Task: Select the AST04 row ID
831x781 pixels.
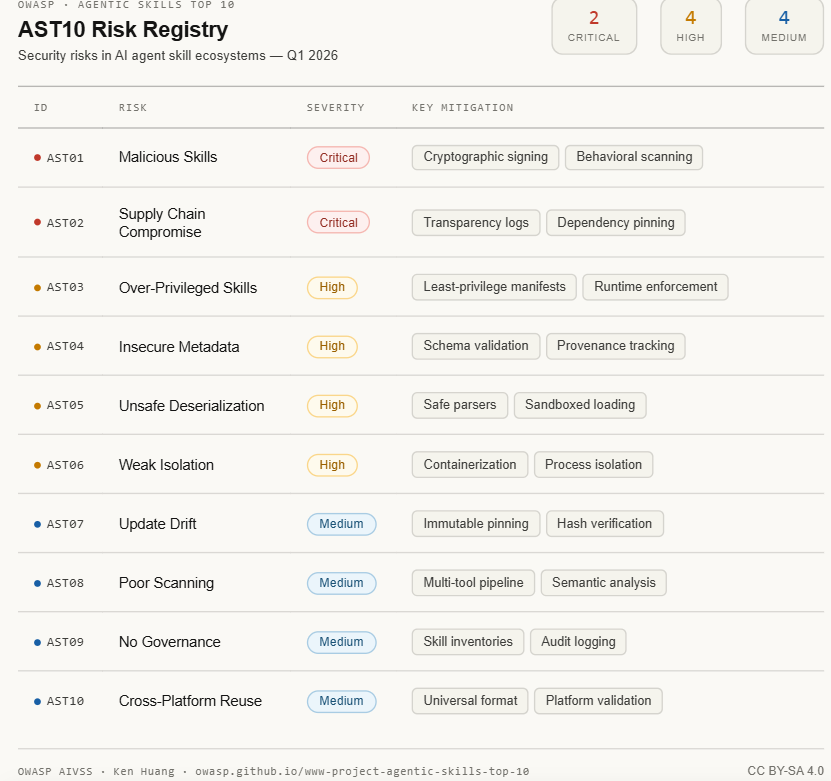Action: 65,346
